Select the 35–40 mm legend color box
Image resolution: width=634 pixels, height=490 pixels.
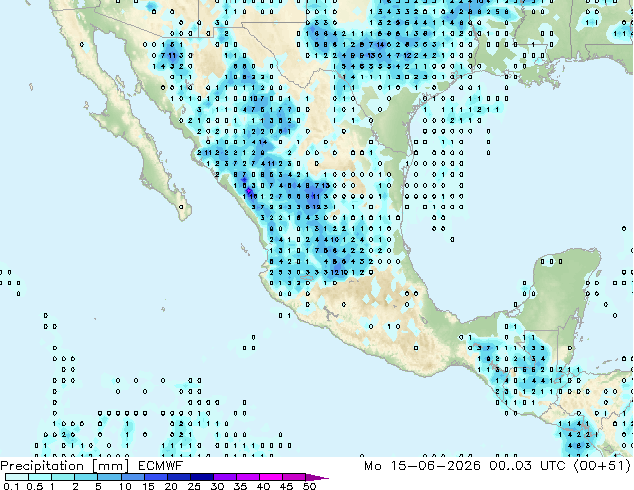click(247, 477)
